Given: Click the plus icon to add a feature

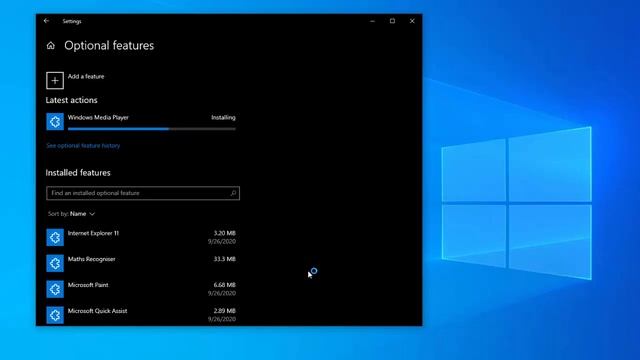Looking at the screenshot, I should point(55,80).
